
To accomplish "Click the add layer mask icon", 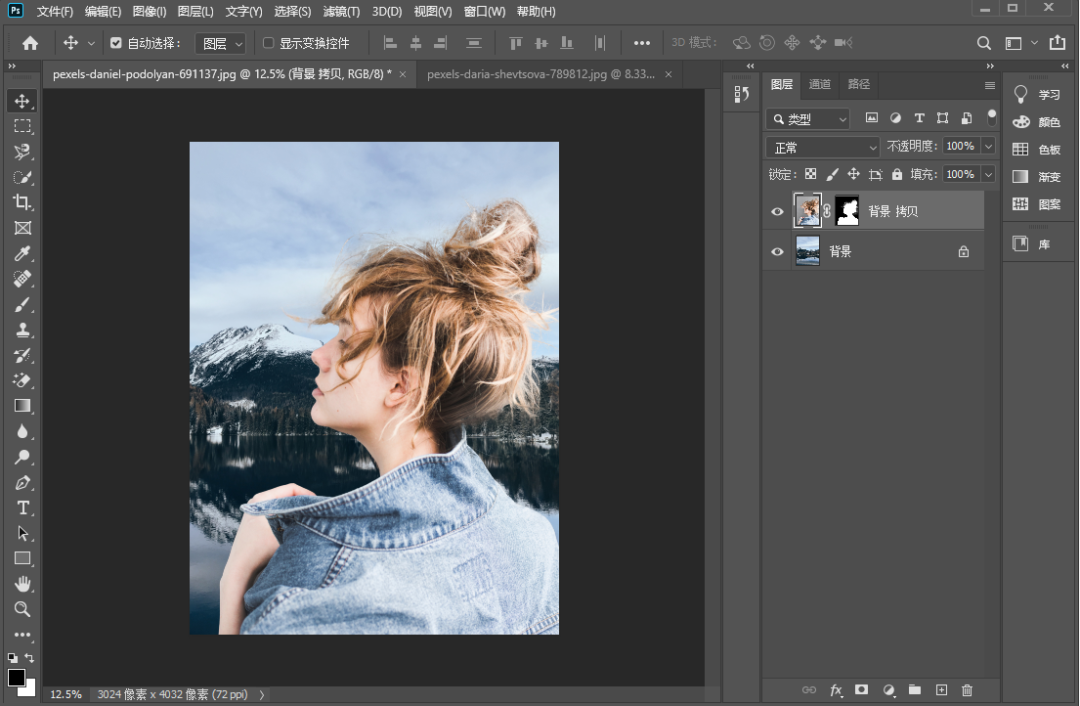I will click(x=861, y=690).
